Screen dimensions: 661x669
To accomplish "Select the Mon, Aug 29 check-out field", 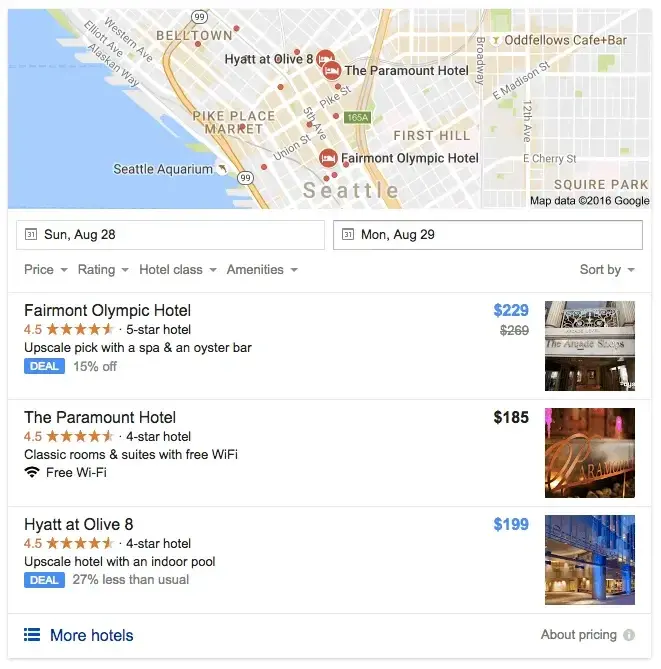I will (487, 235).
